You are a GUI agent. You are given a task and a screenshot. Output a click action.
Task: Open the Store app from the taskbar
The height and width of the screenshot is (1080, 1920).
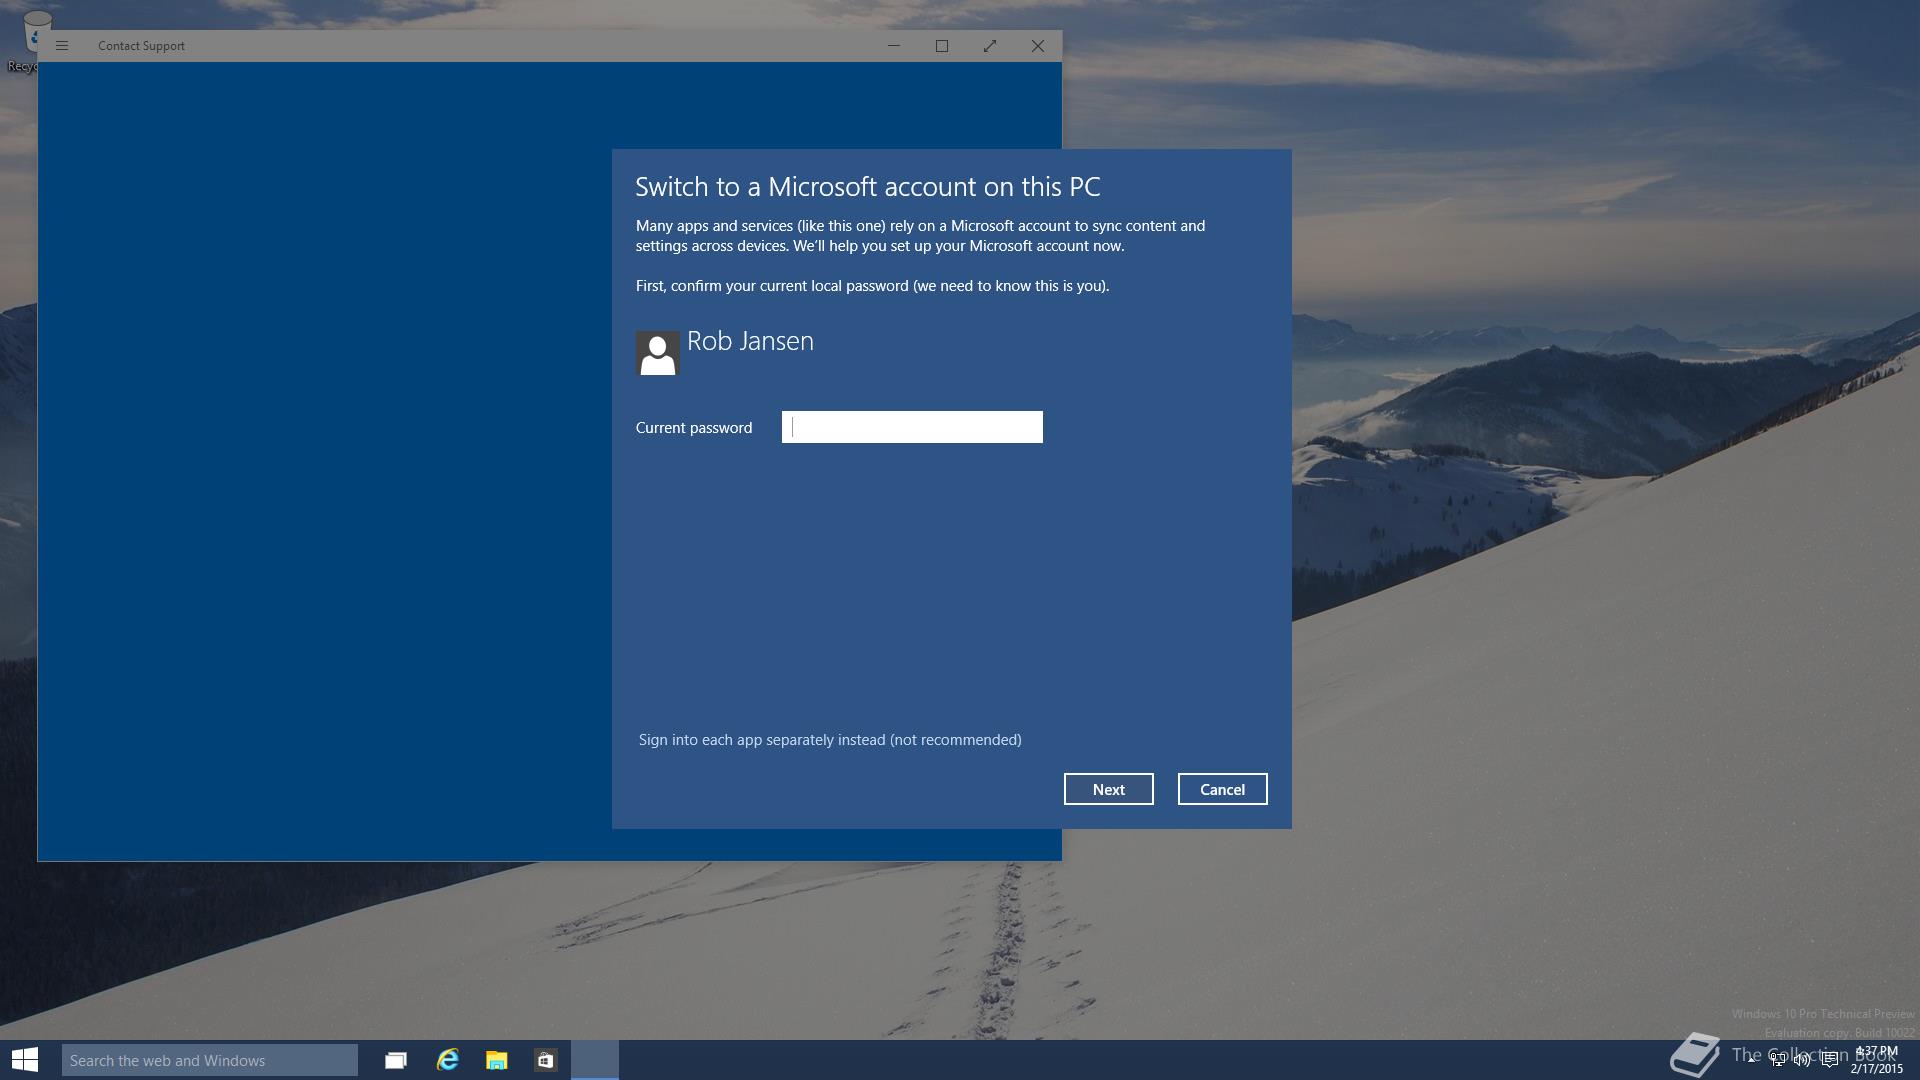545,1060
